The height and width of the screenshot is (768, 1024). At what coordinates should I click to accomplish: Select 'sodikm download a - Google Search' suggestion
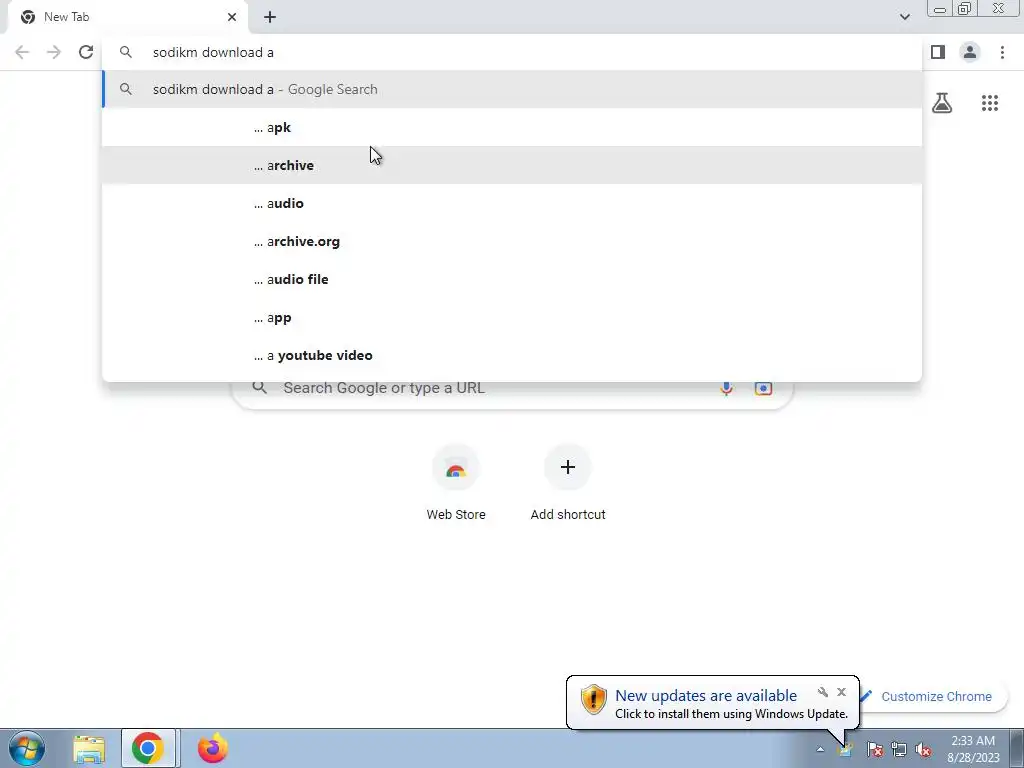click(x=512, y=89)
